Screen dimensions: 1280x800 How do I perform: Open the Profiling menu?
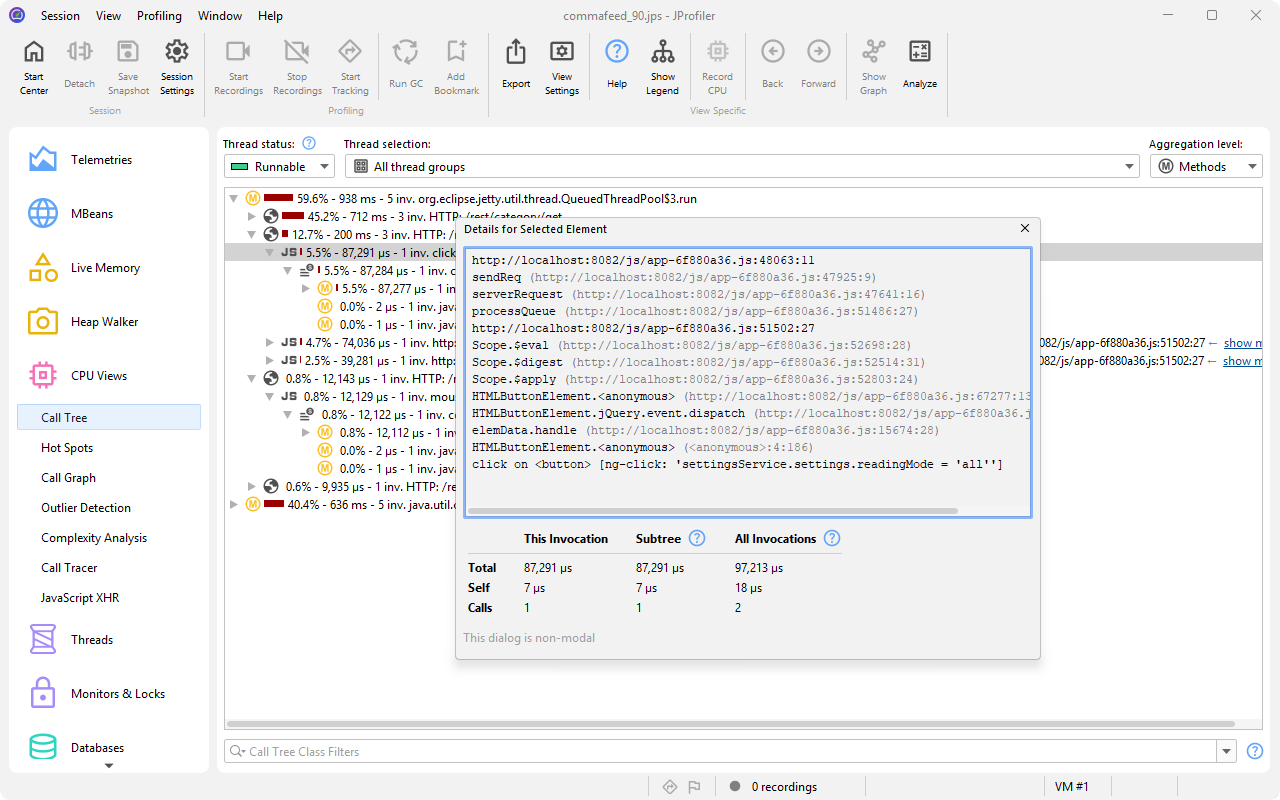coord(159,16)
